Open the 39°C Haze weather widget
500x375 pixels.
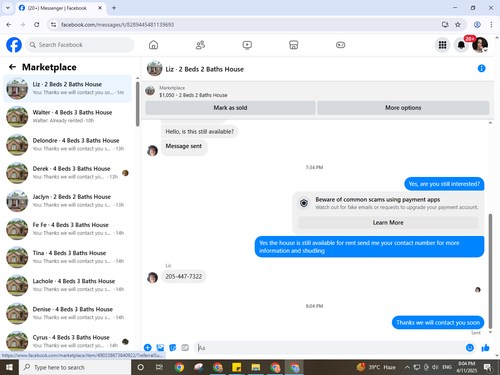[x=376, y=367]
